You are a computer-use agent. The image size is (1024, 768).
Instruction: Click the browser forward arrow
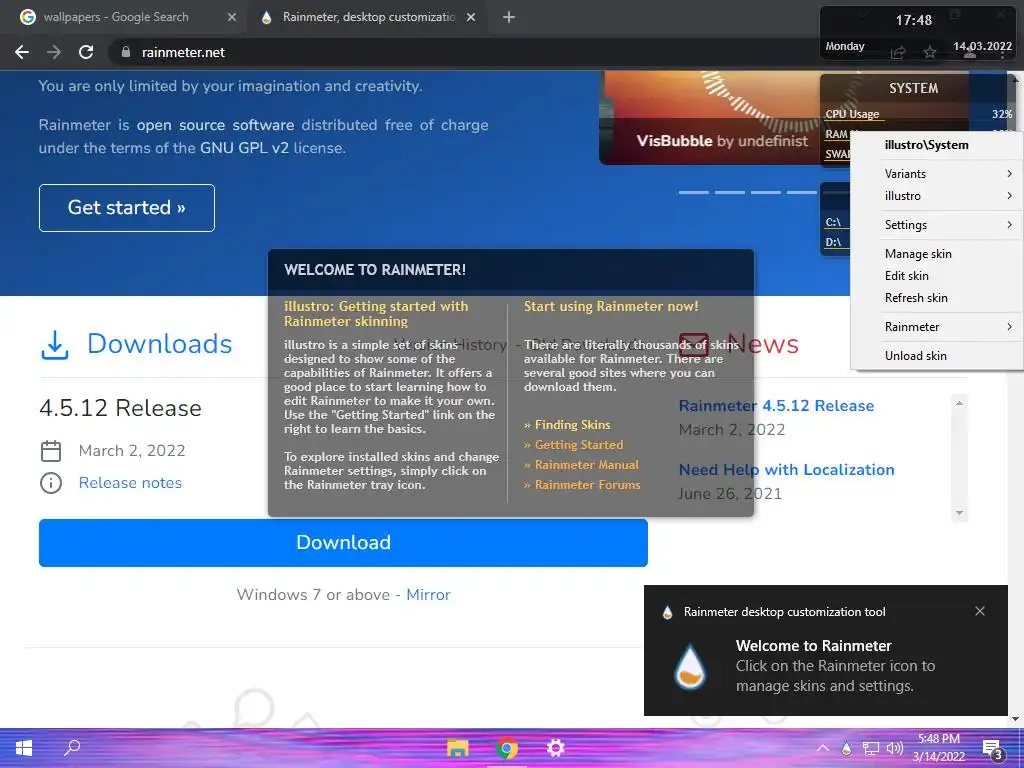point(54,52)
